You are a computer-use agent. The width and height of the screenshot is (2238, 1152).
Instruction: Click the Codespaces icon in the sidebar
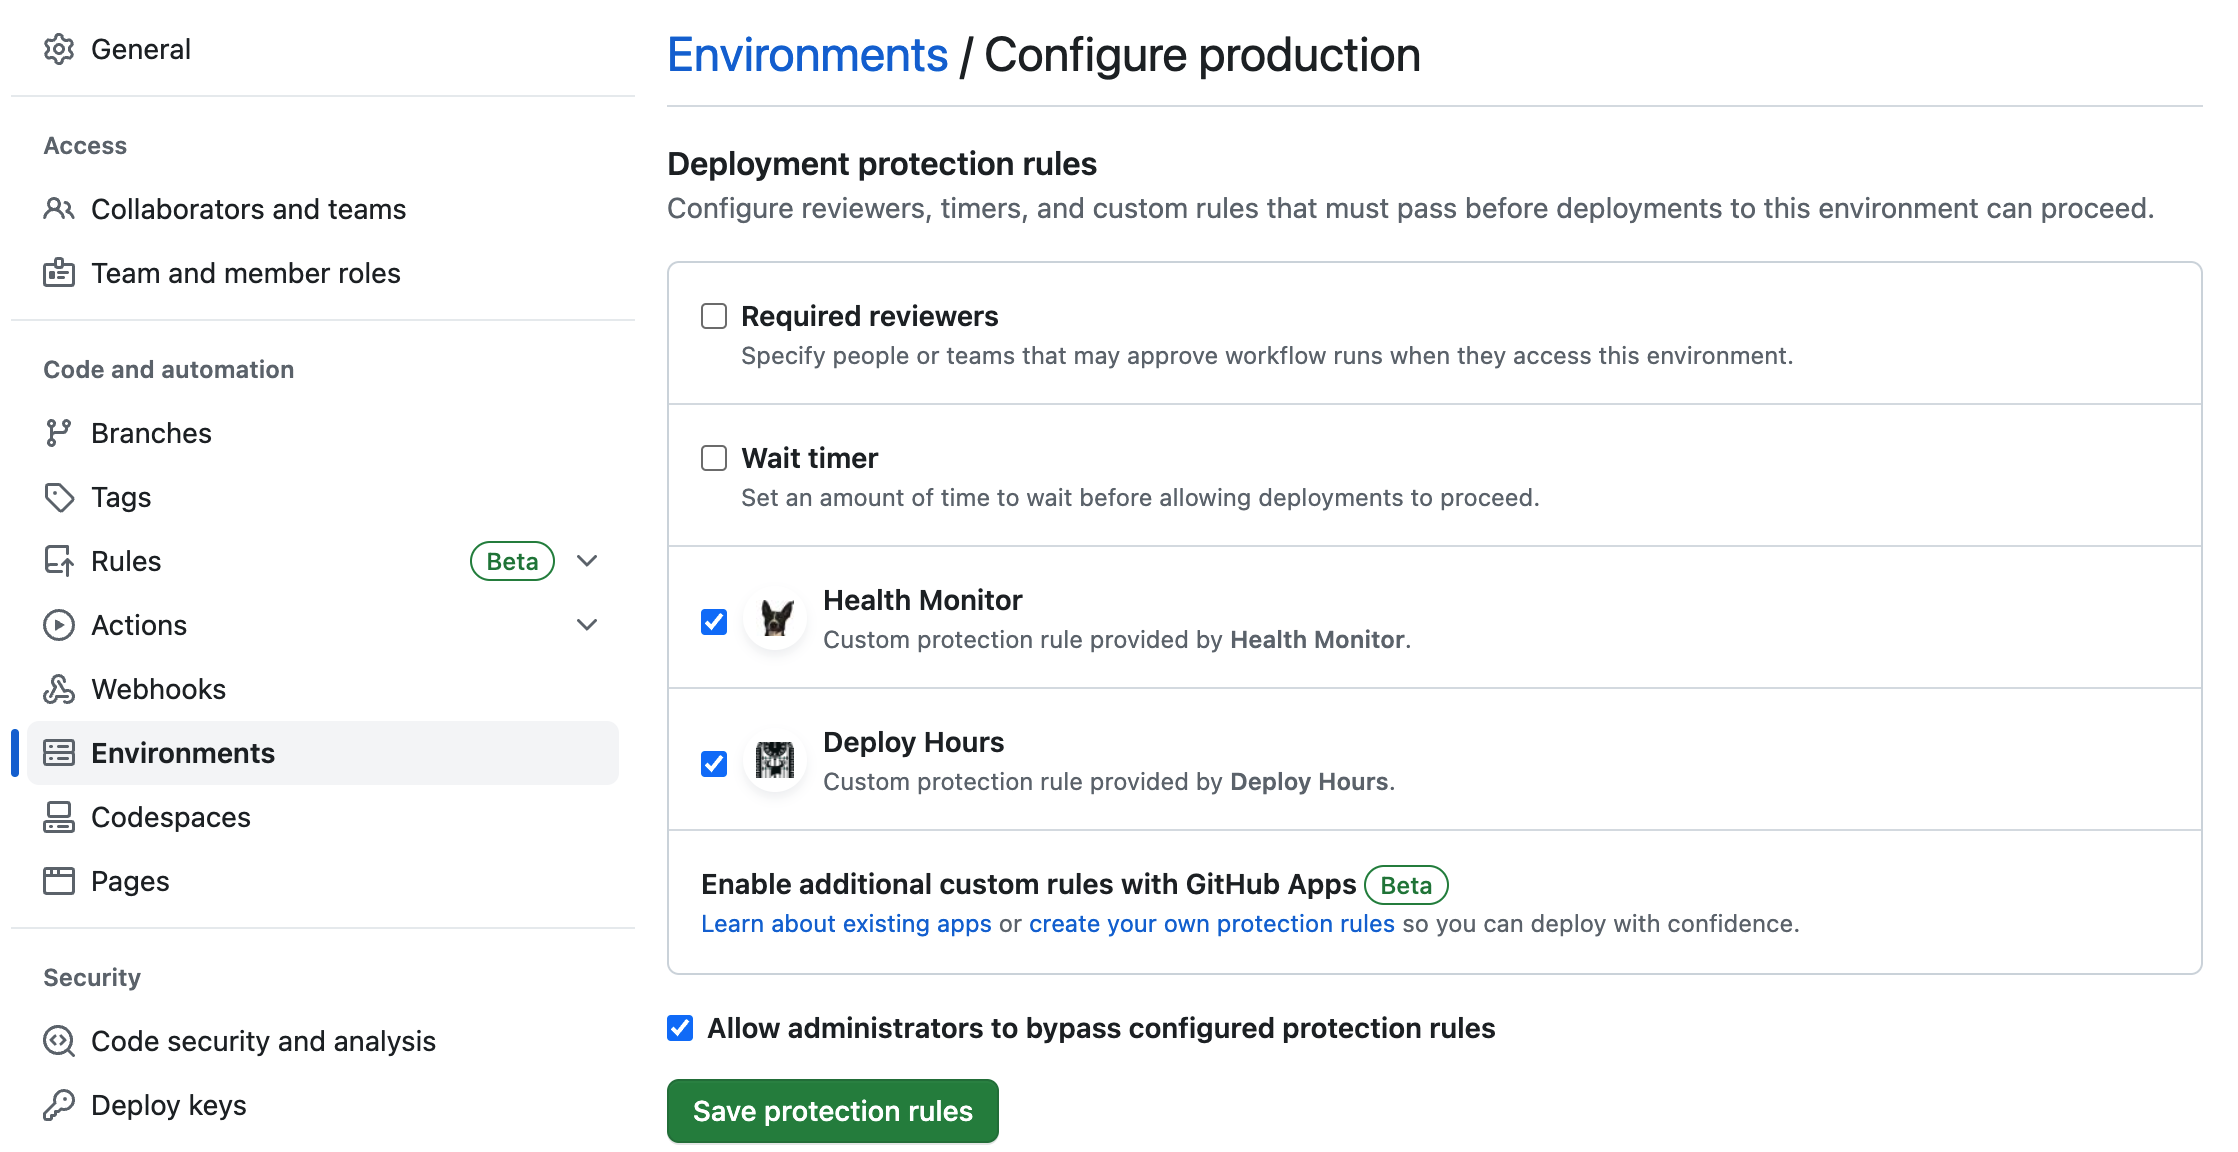click(59, 816)
